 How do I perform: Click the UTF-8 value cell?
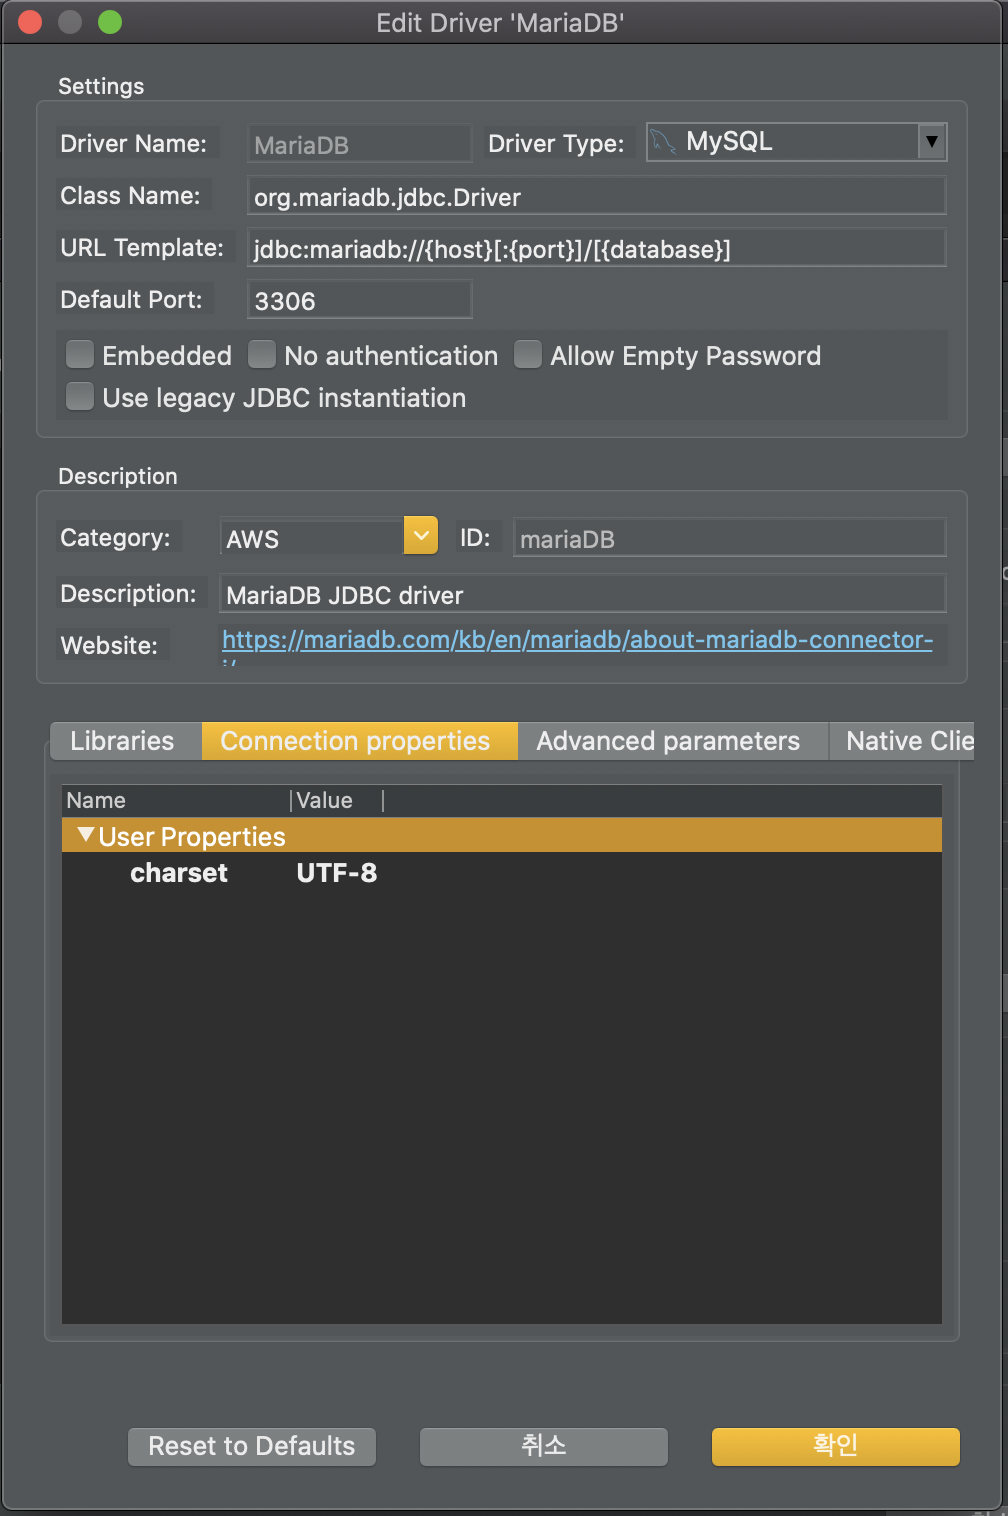point(337,873)
